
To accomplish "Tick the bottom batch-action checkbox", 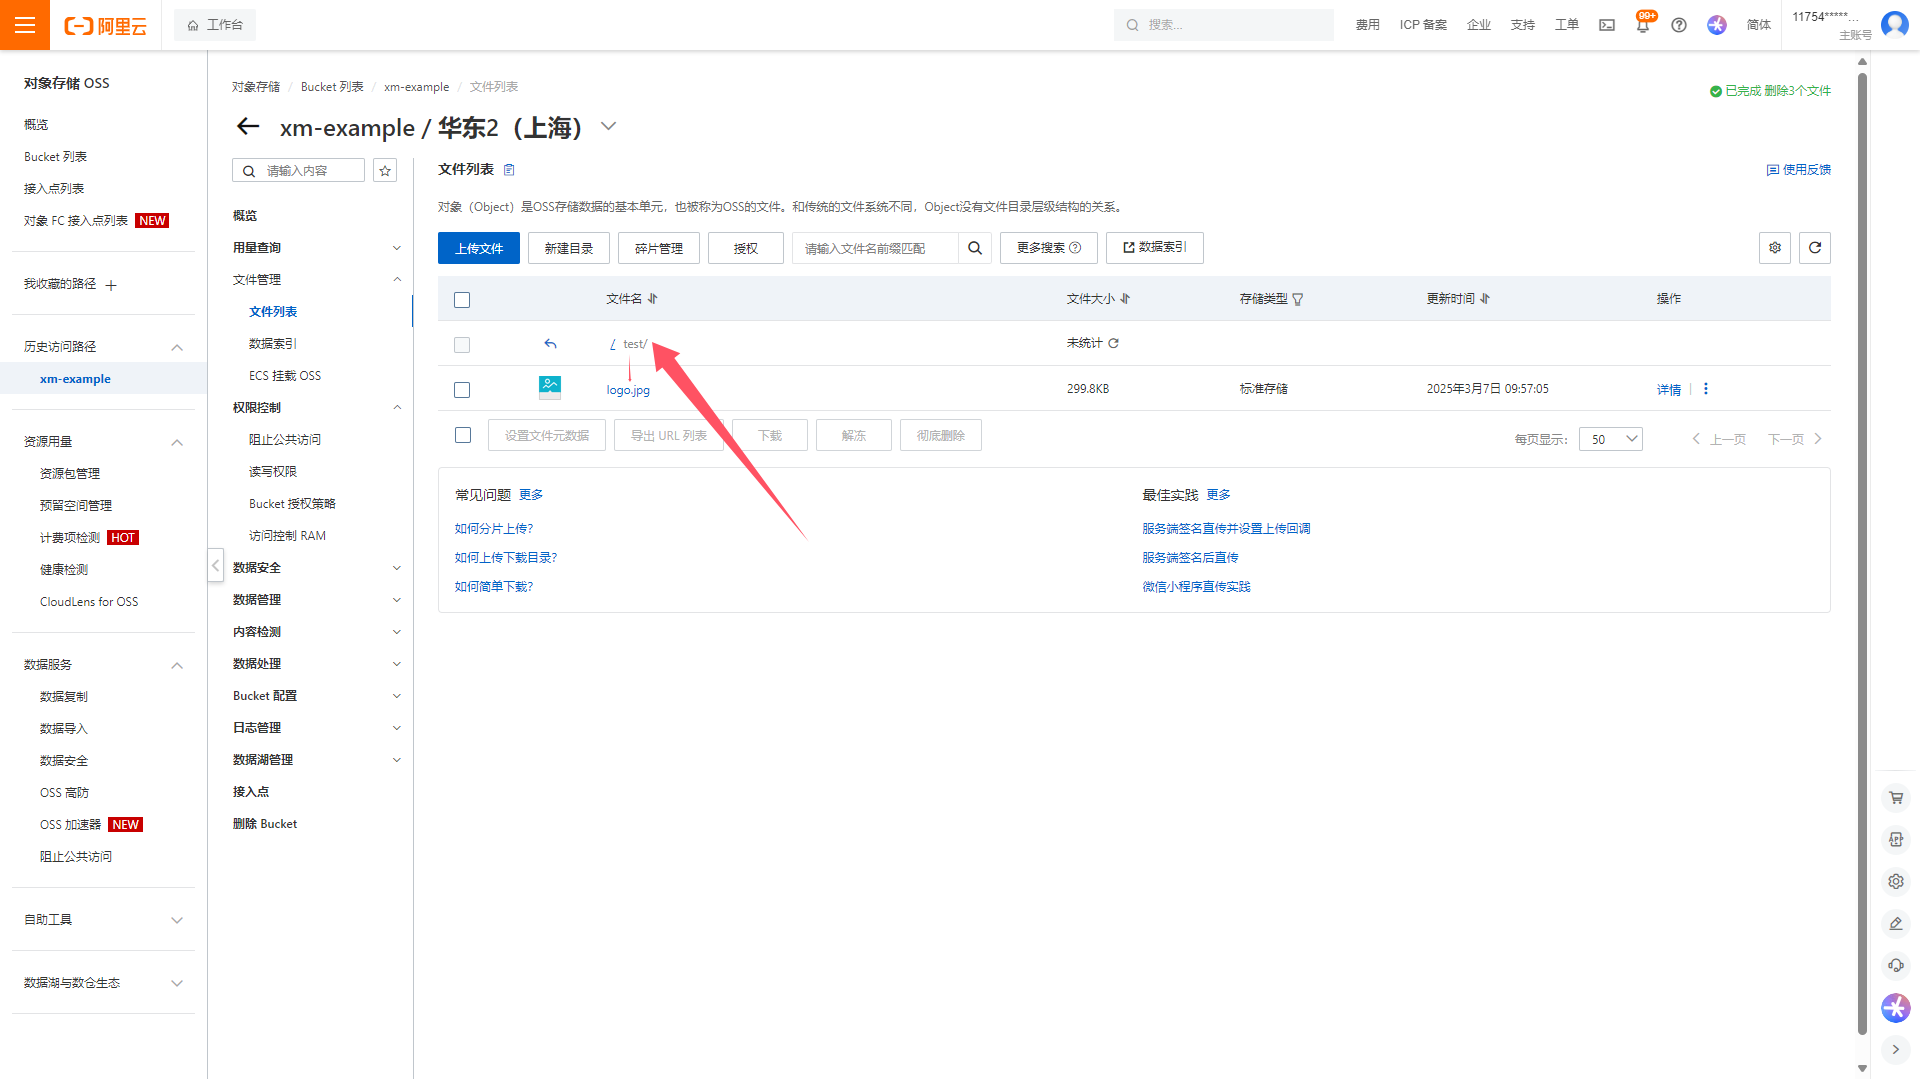I will 462,435.
